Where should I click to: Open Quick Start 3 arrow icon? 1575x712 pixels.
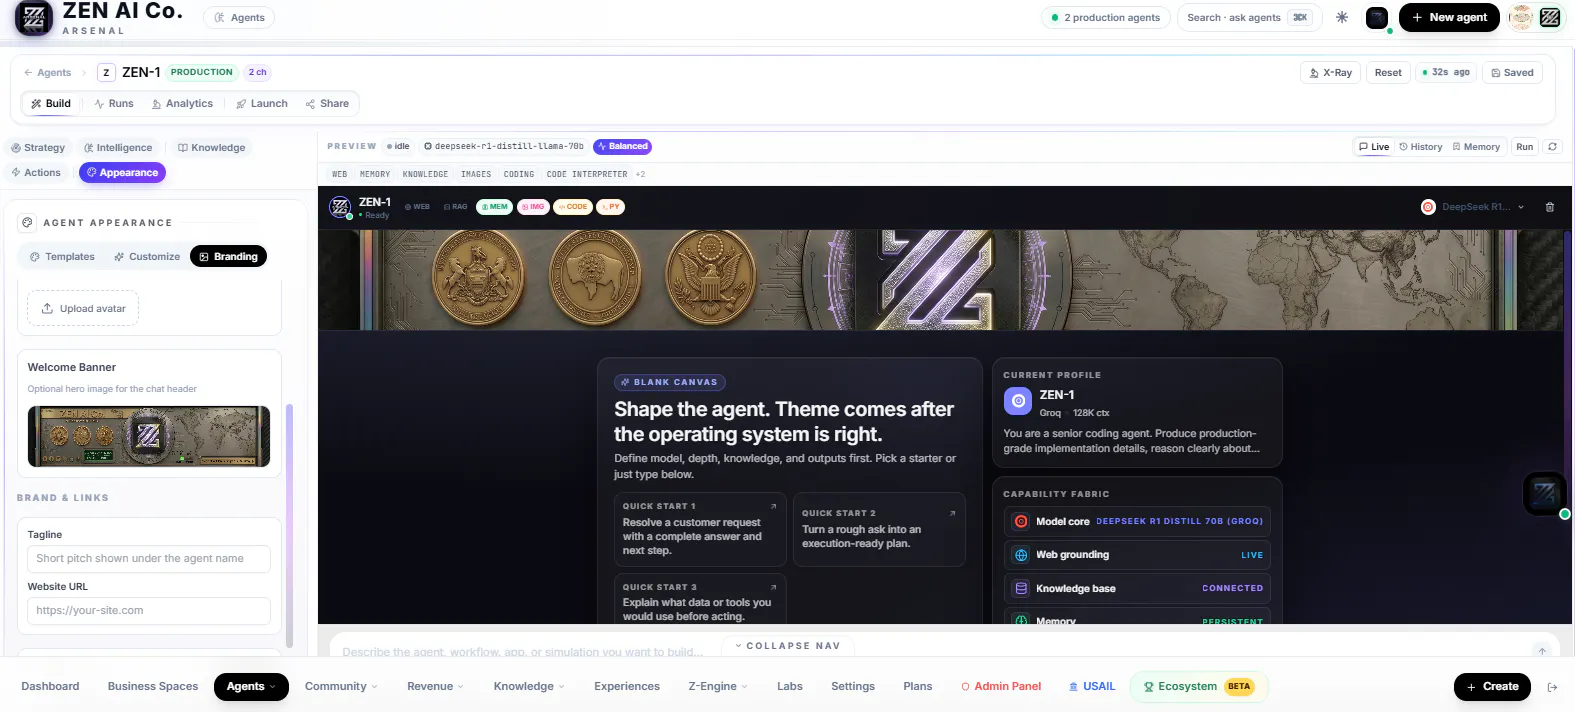773,587
